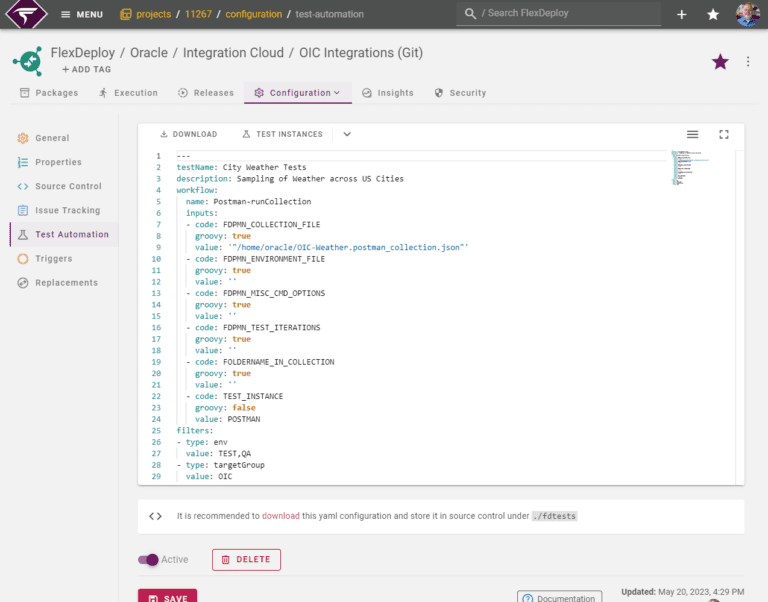Click the Test Automation flask icon
Screen dimensions: 768x602
pos(23,235)
